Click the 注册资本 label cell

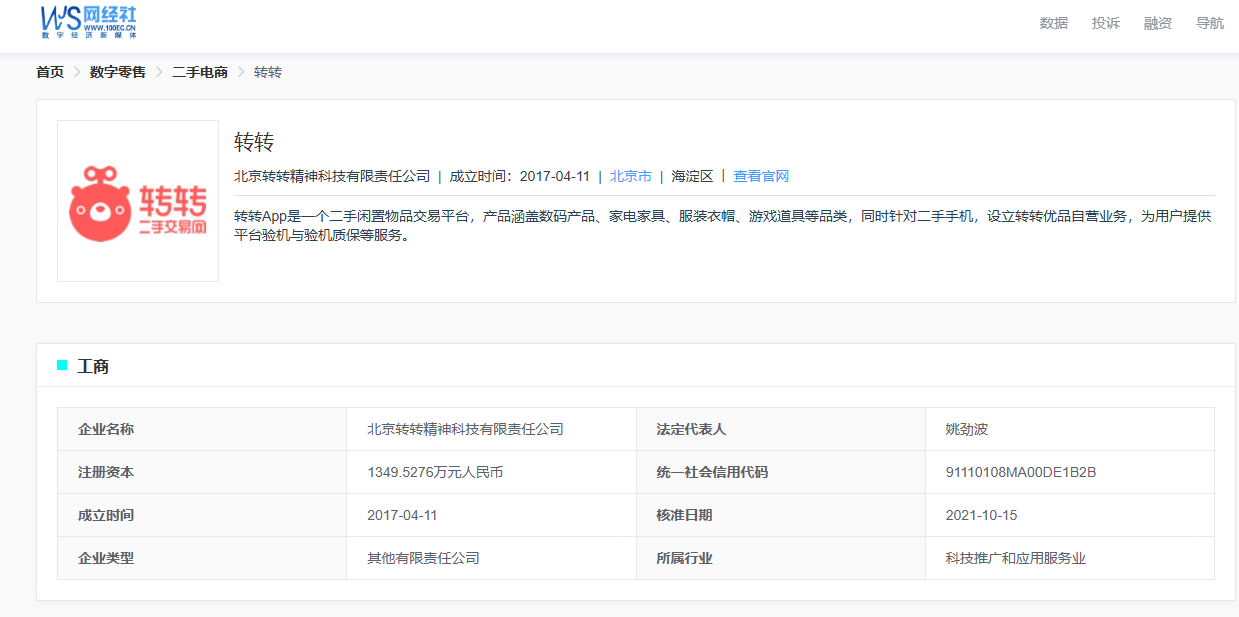pos(202,472)
